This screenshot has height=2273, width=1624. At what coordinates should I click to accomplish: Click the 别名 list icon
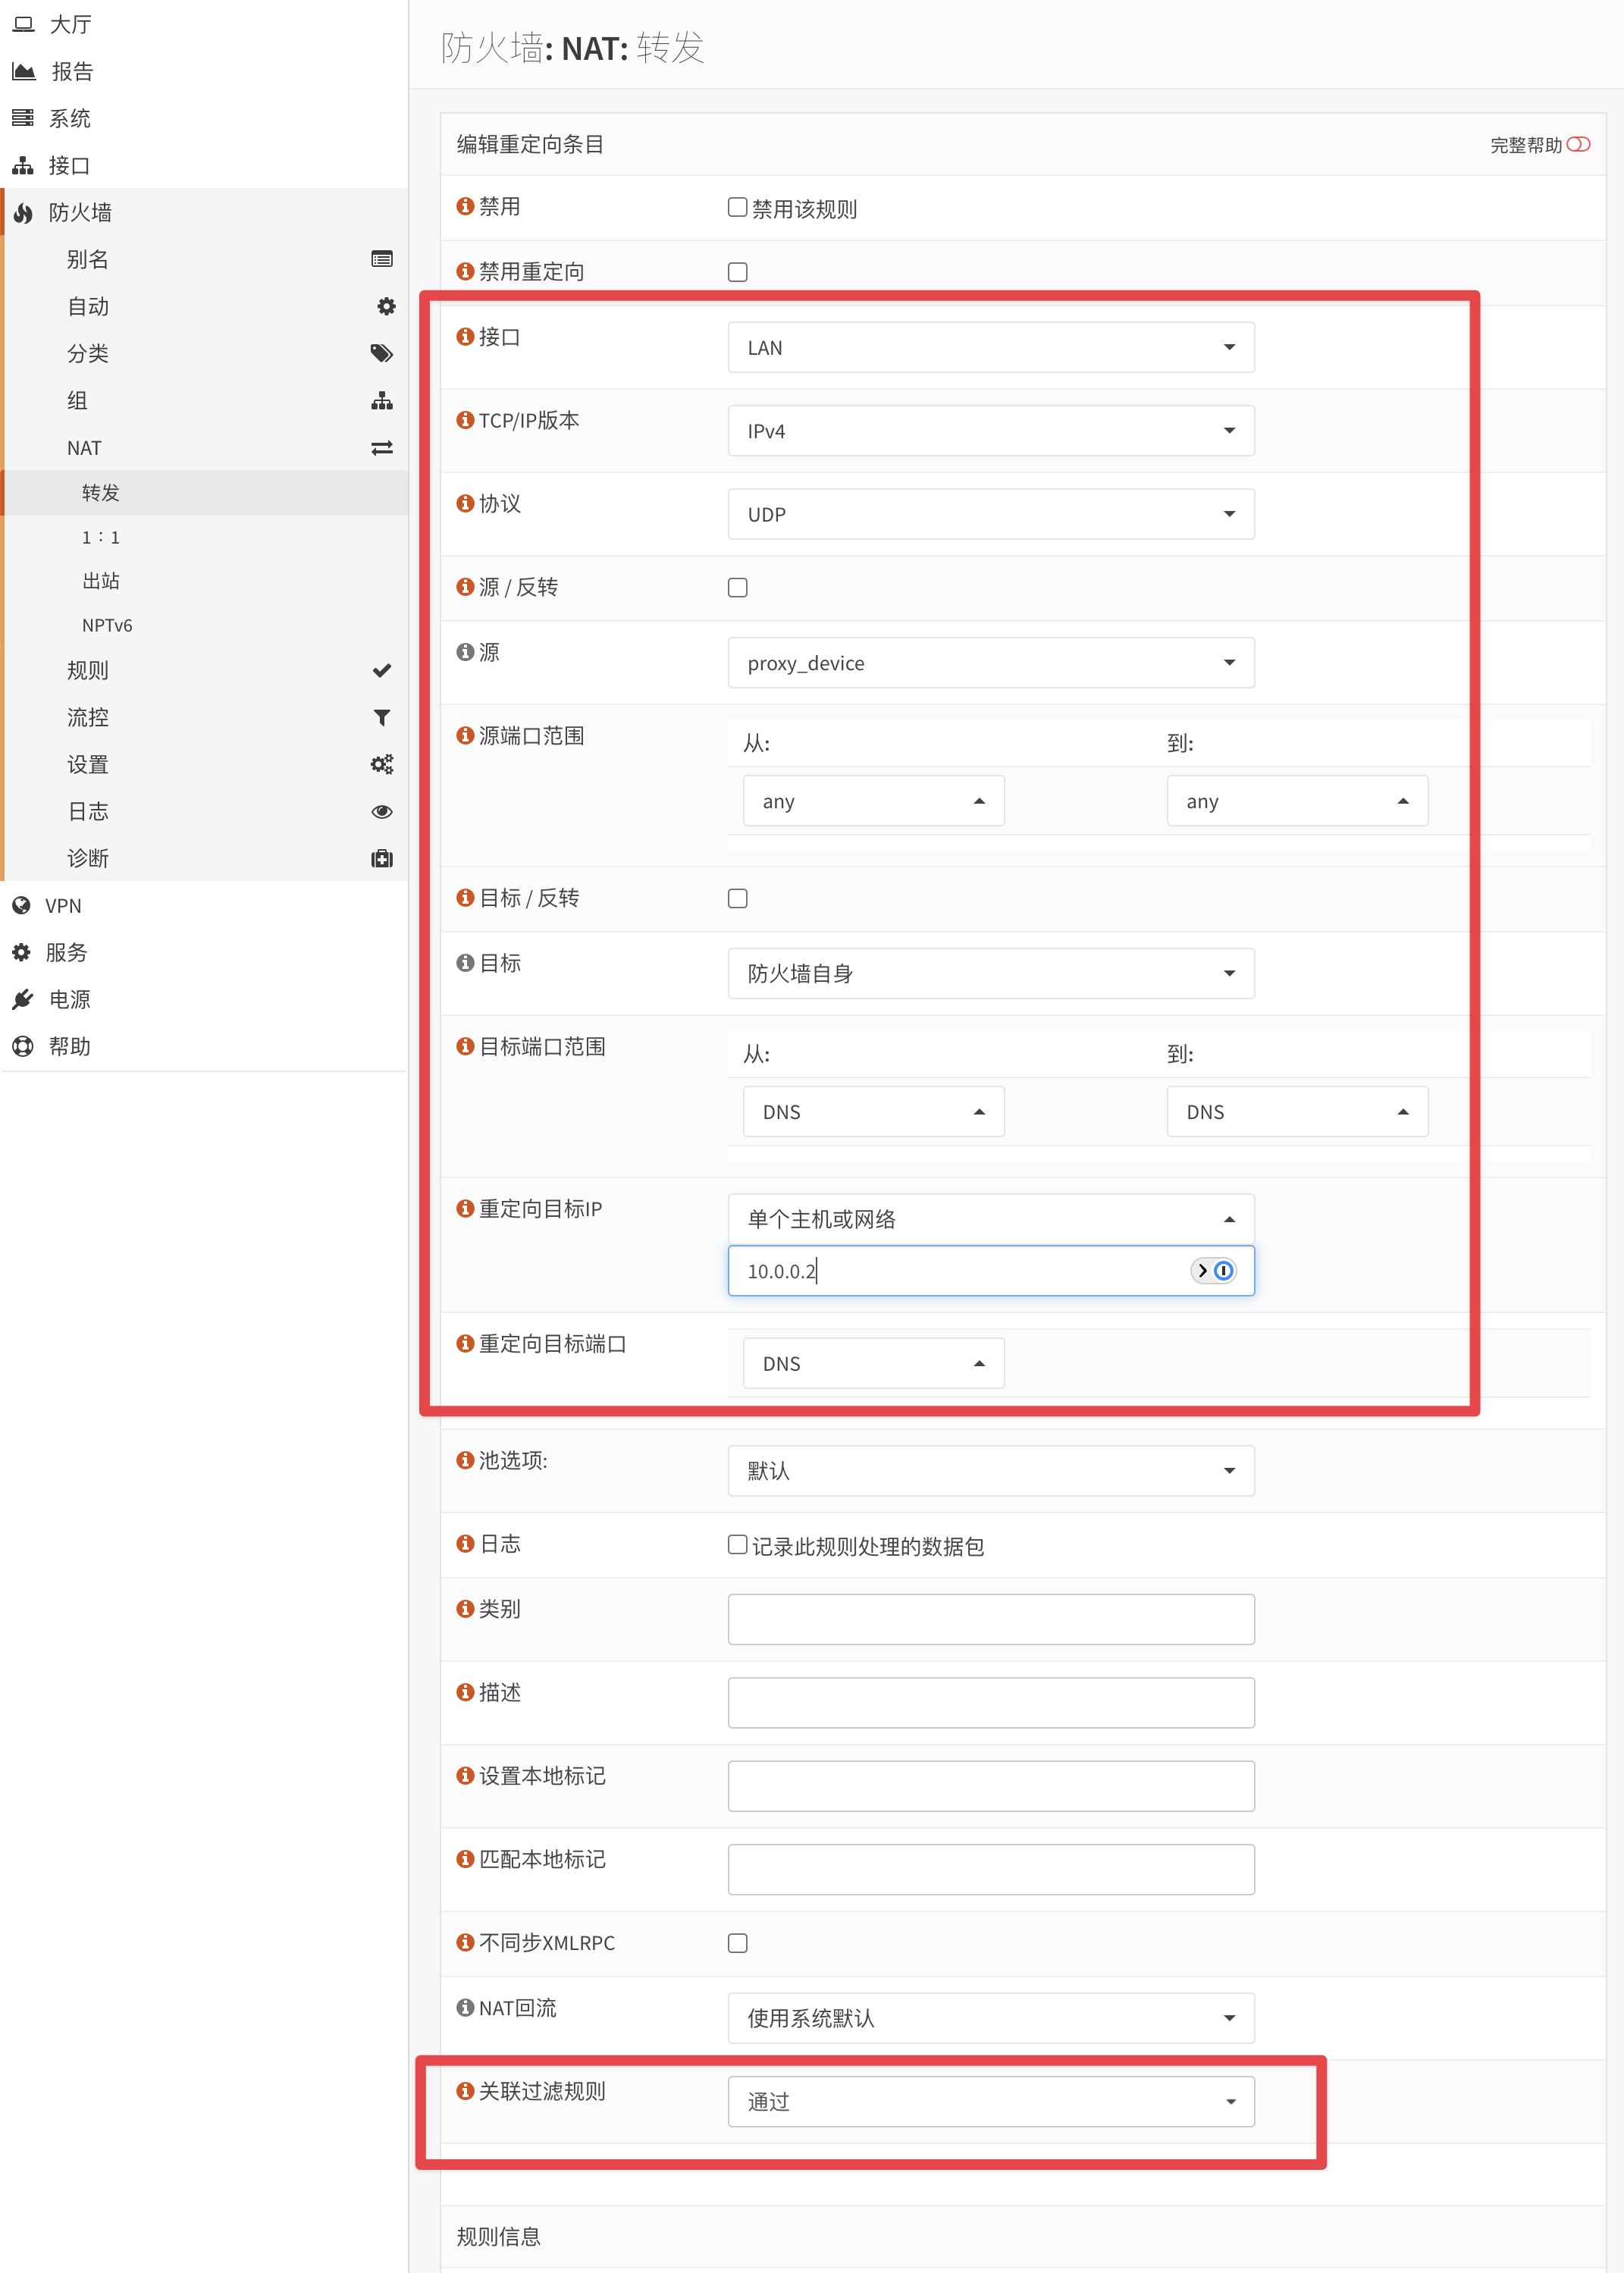point(381,259)
